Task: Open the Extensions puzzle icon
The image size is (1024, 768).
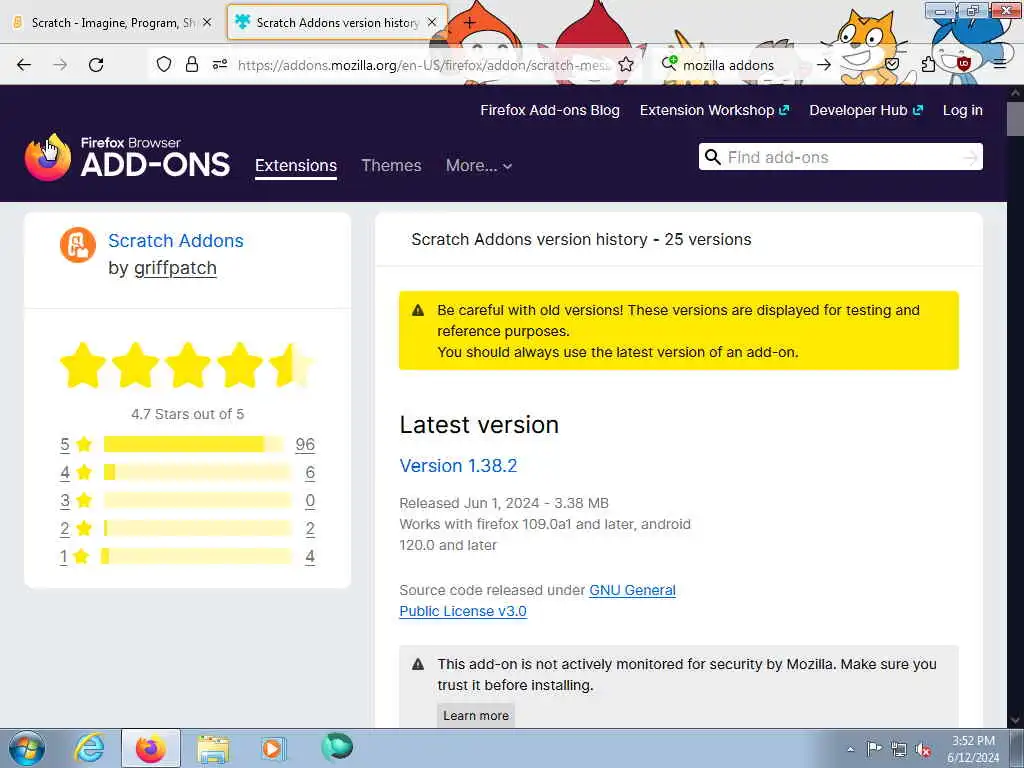Action: click(x=928, y=64)
